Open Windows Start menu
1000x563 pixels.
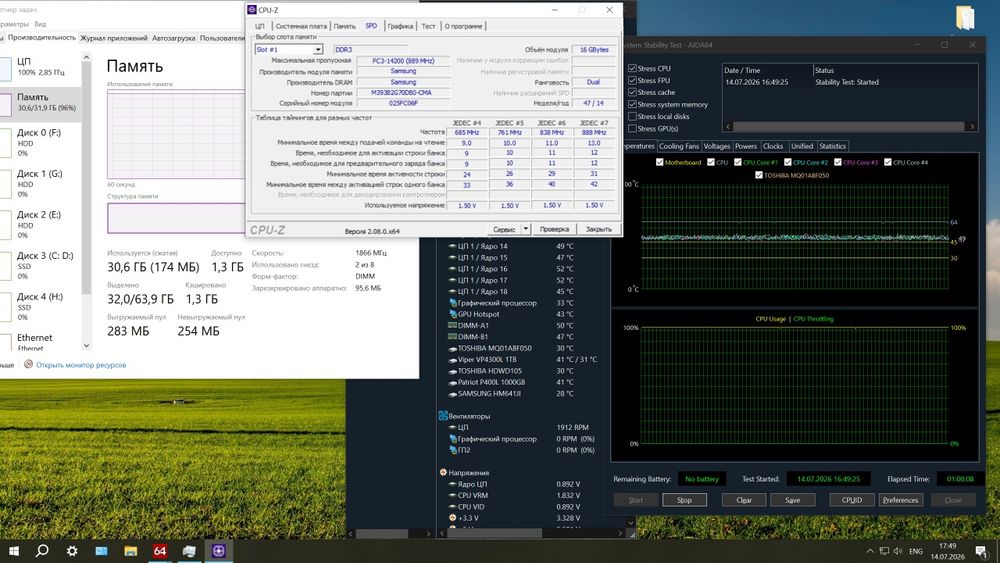pos(13,551)
